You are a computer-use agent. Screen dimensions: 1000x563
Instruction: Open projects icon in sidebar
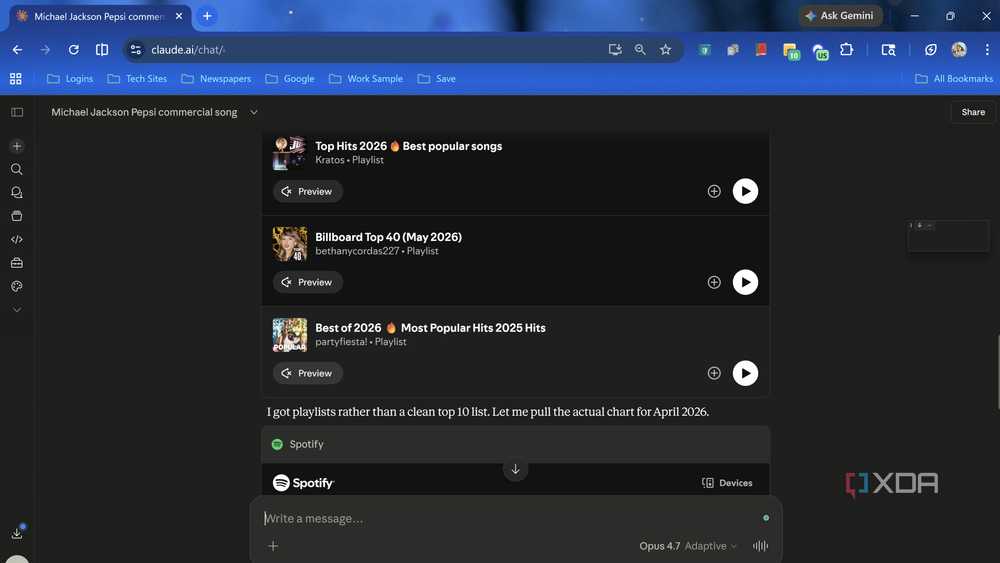click(x=17, y=216)
